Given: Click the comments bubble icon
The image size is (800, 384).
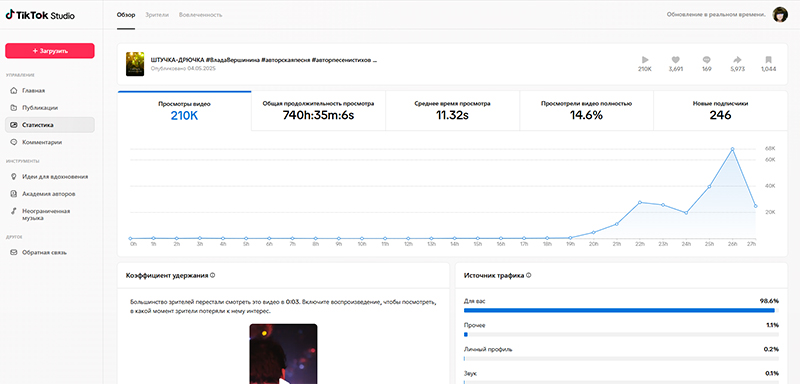Looking at the screenshot, I should (x=707, y=59).
